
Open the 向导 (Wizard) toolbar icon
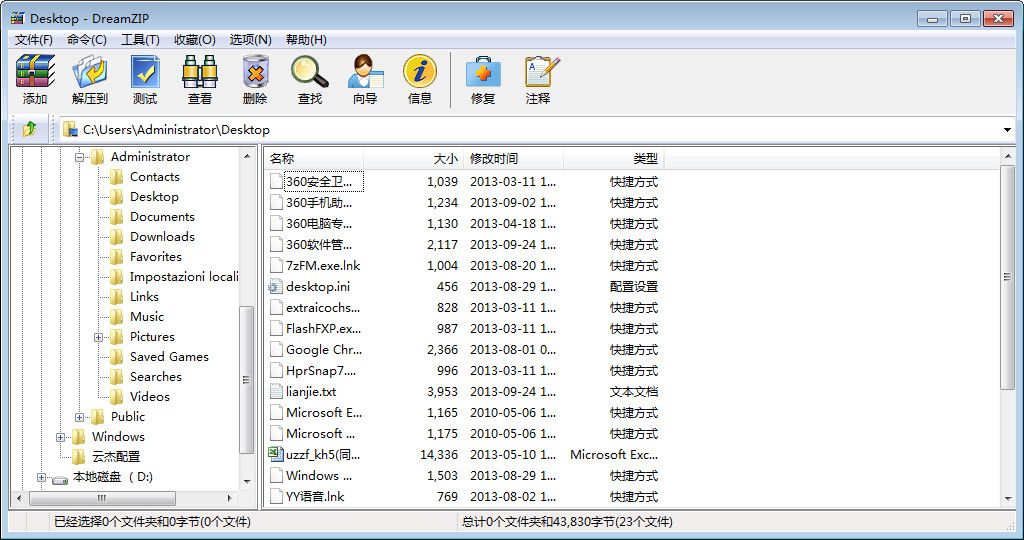[365, 72]
